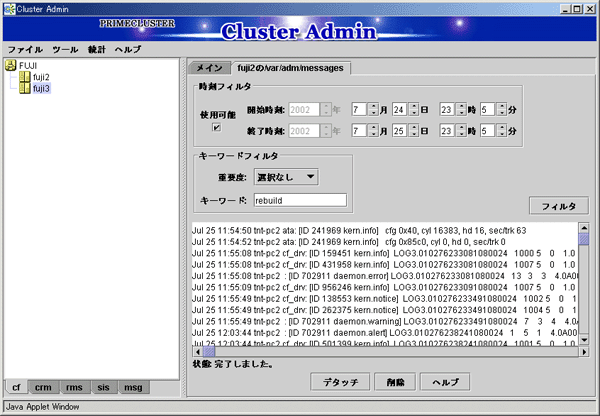Screen dimensions: 600x416
Task: Click the start time month stepper
Action: click(x=373, y=109)
